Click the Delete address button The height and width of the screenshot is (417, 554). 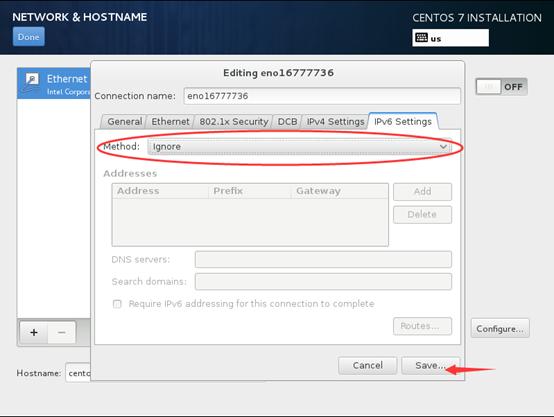tap(422, 215)
